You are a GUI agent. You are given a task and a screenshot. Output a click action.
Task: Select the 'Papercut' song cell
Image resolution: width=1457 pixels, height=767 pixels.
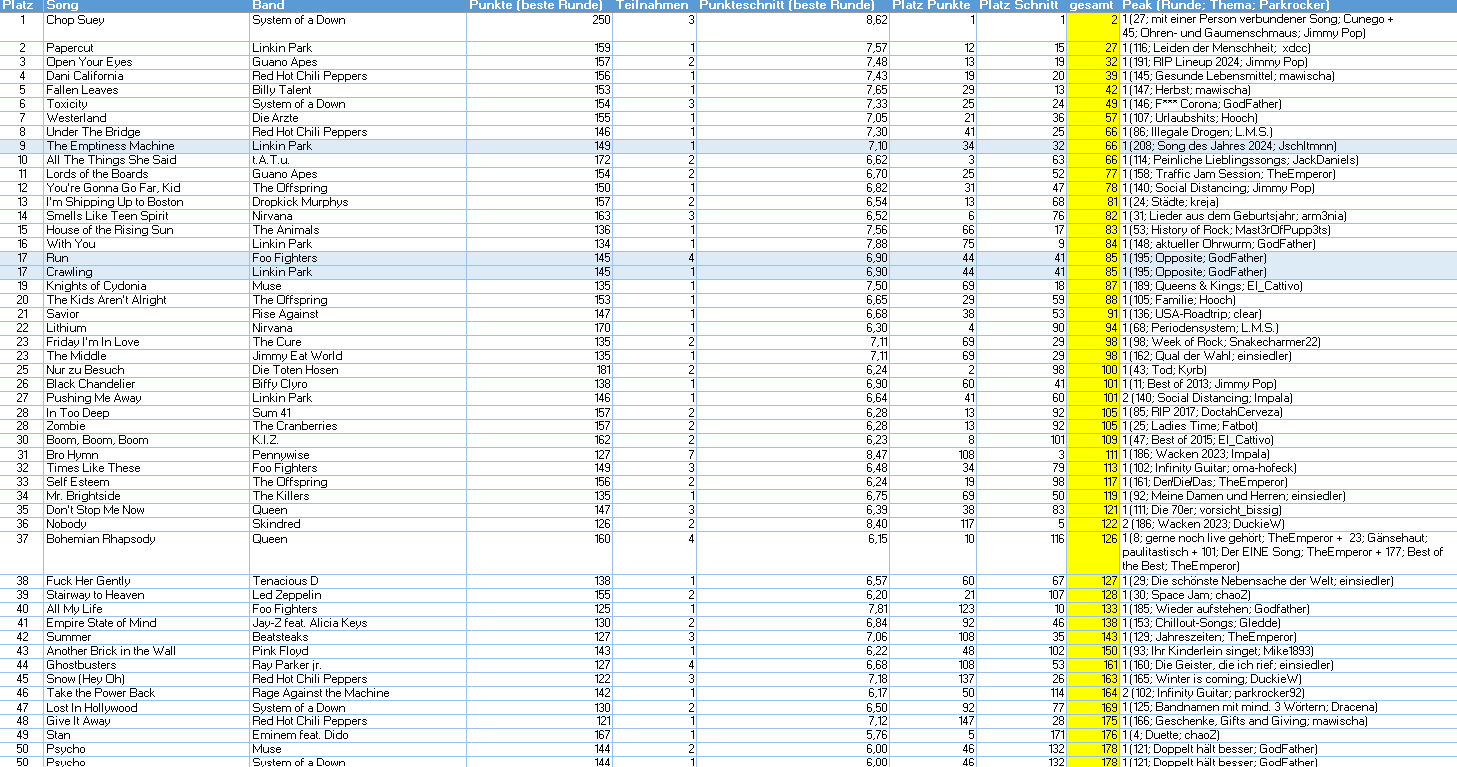[x=146, y=48]
